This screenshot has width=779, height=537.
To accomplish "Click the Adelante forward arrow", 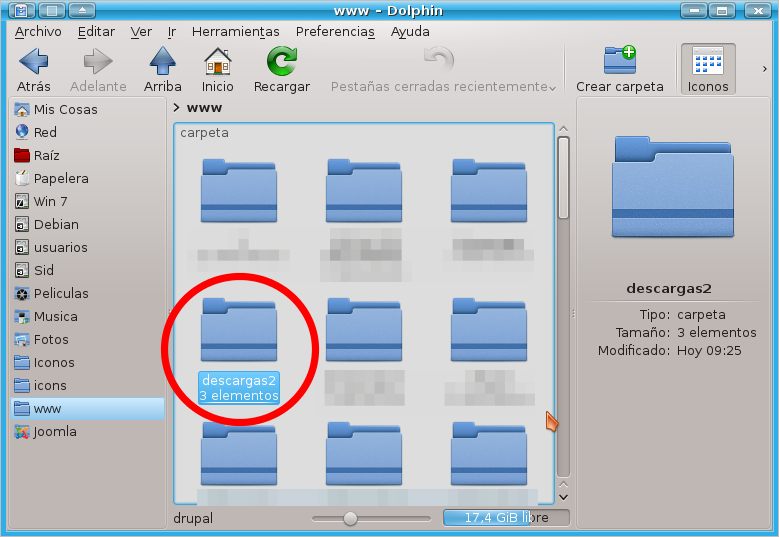I will tap(98, 70).
